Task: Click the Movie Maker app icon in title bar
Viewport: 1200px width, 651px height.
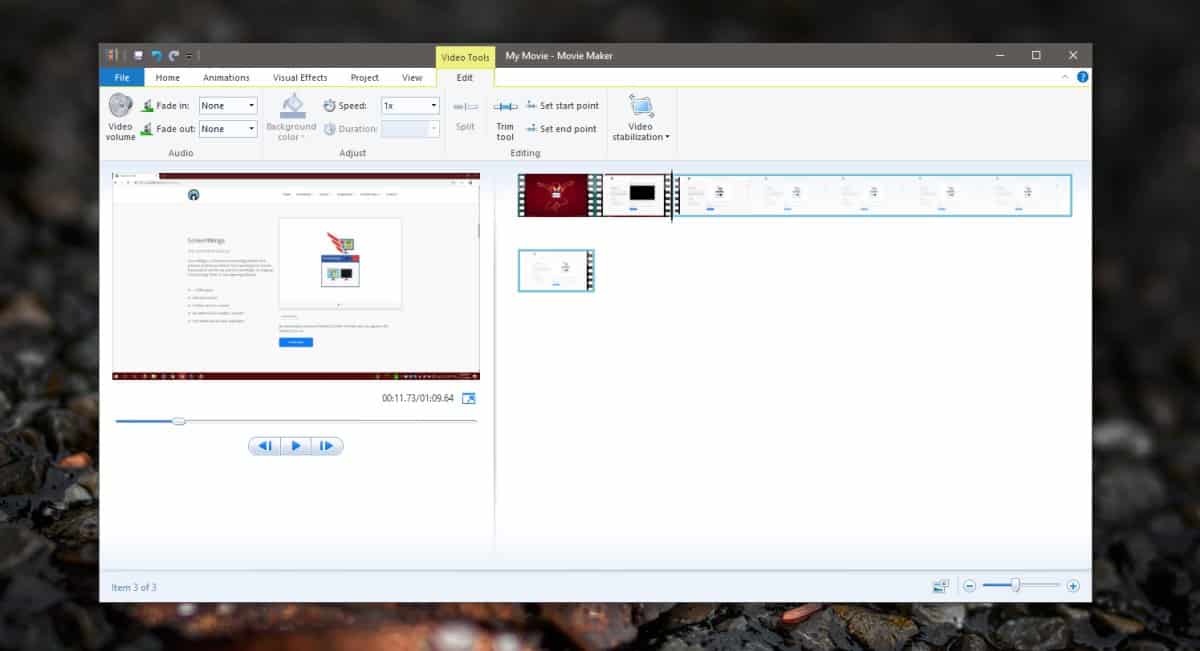Action: [113, 55]
